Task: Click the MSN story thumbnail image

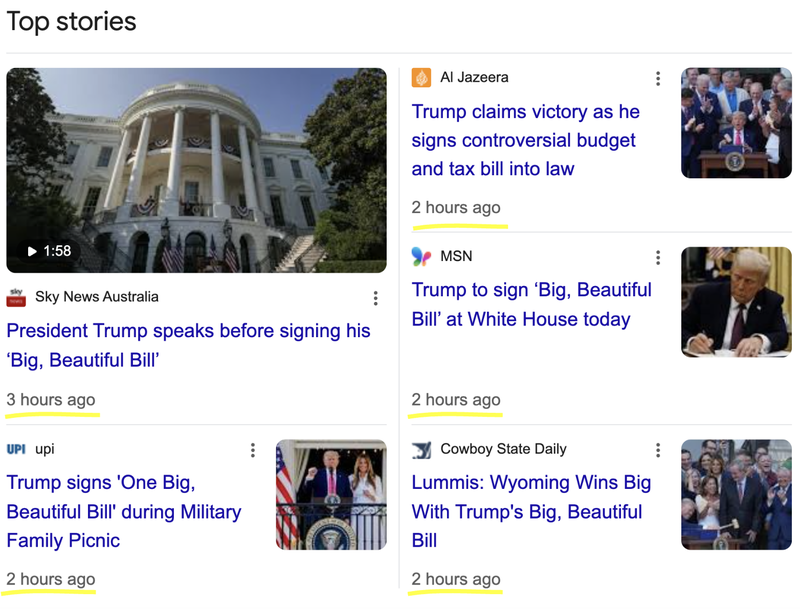Action: pyautogui.click(x=736, y=302)
